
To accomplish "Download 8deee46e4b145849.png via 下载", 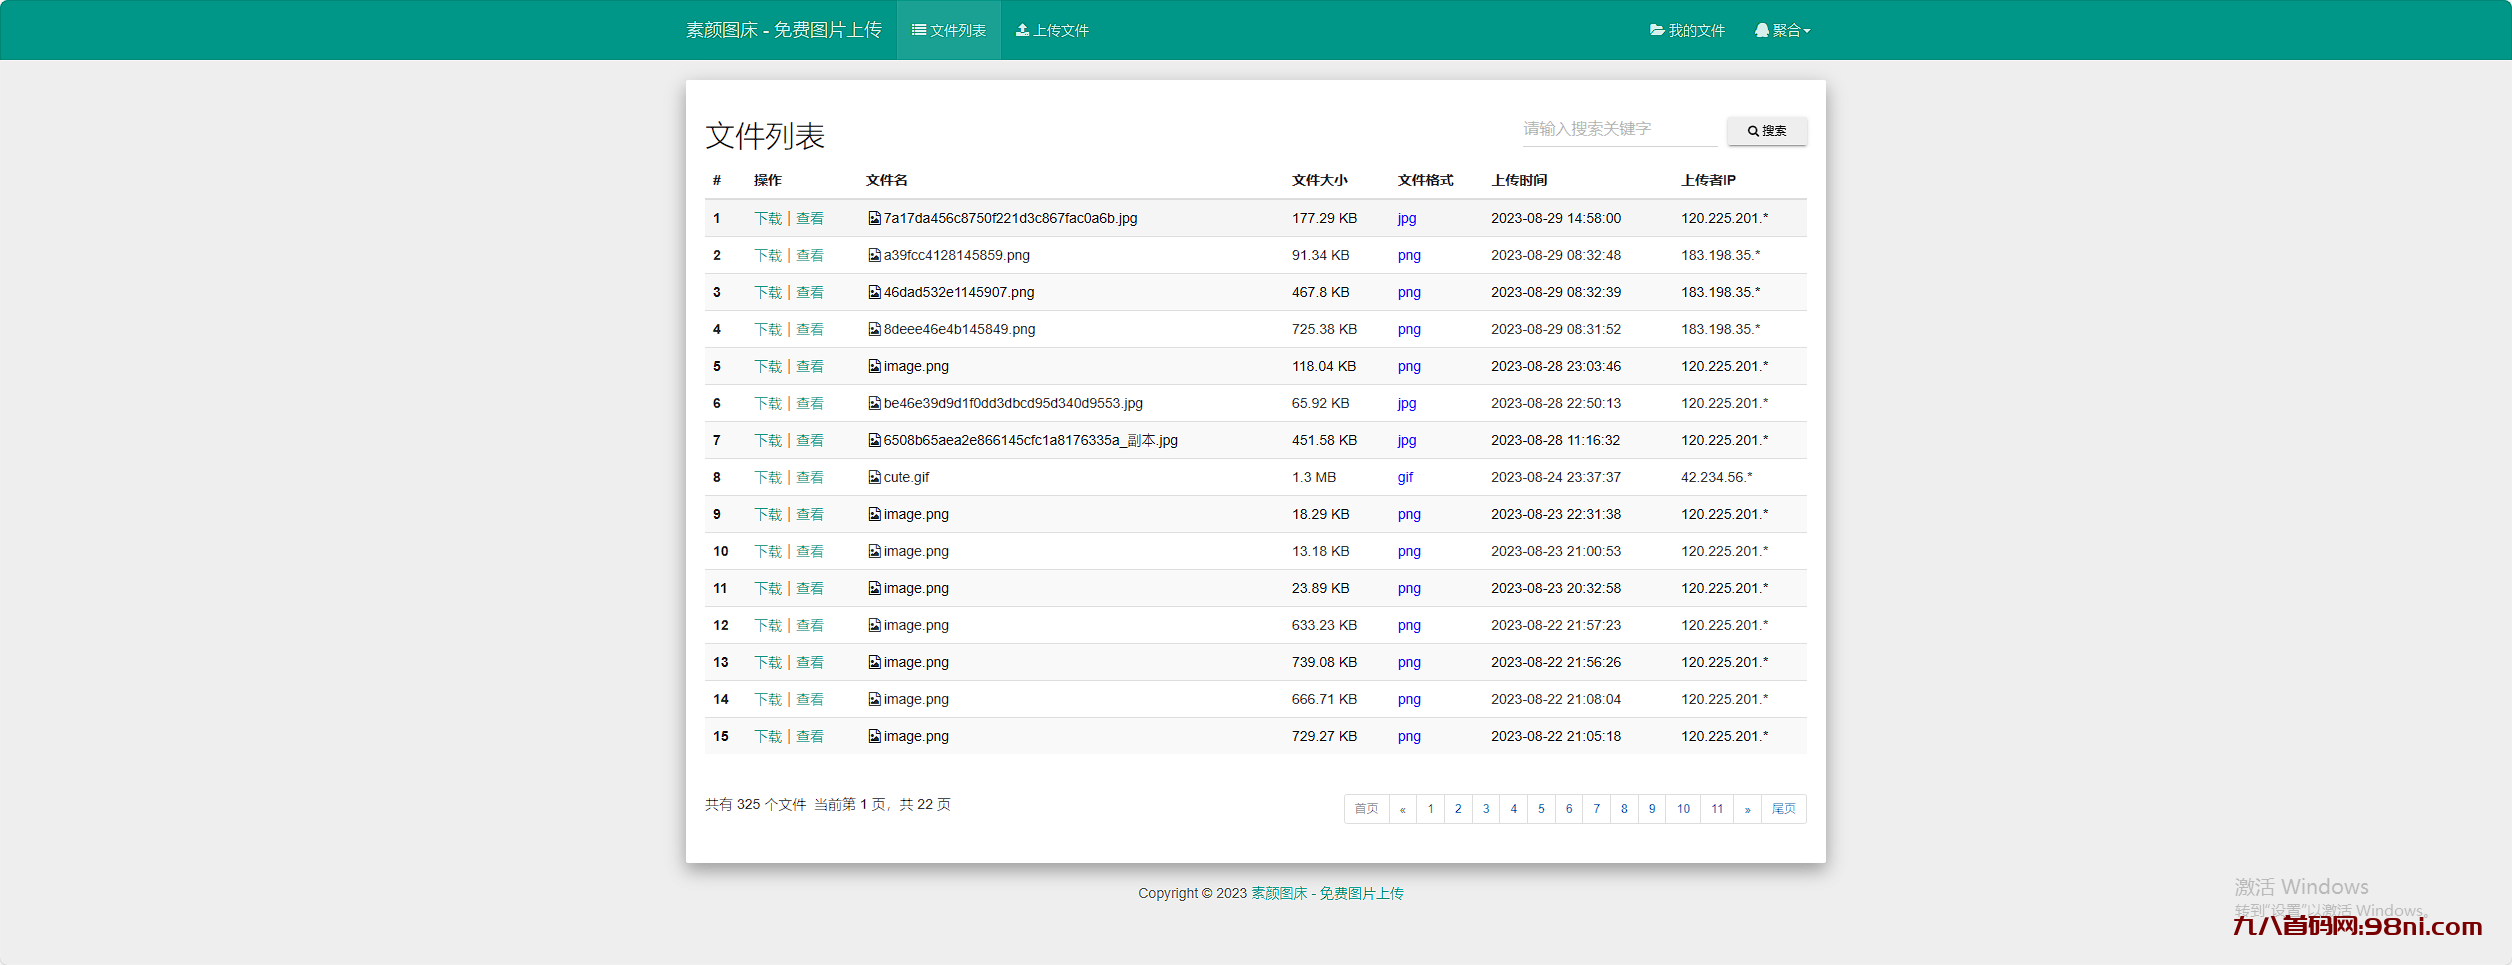I will pos(768,329).
